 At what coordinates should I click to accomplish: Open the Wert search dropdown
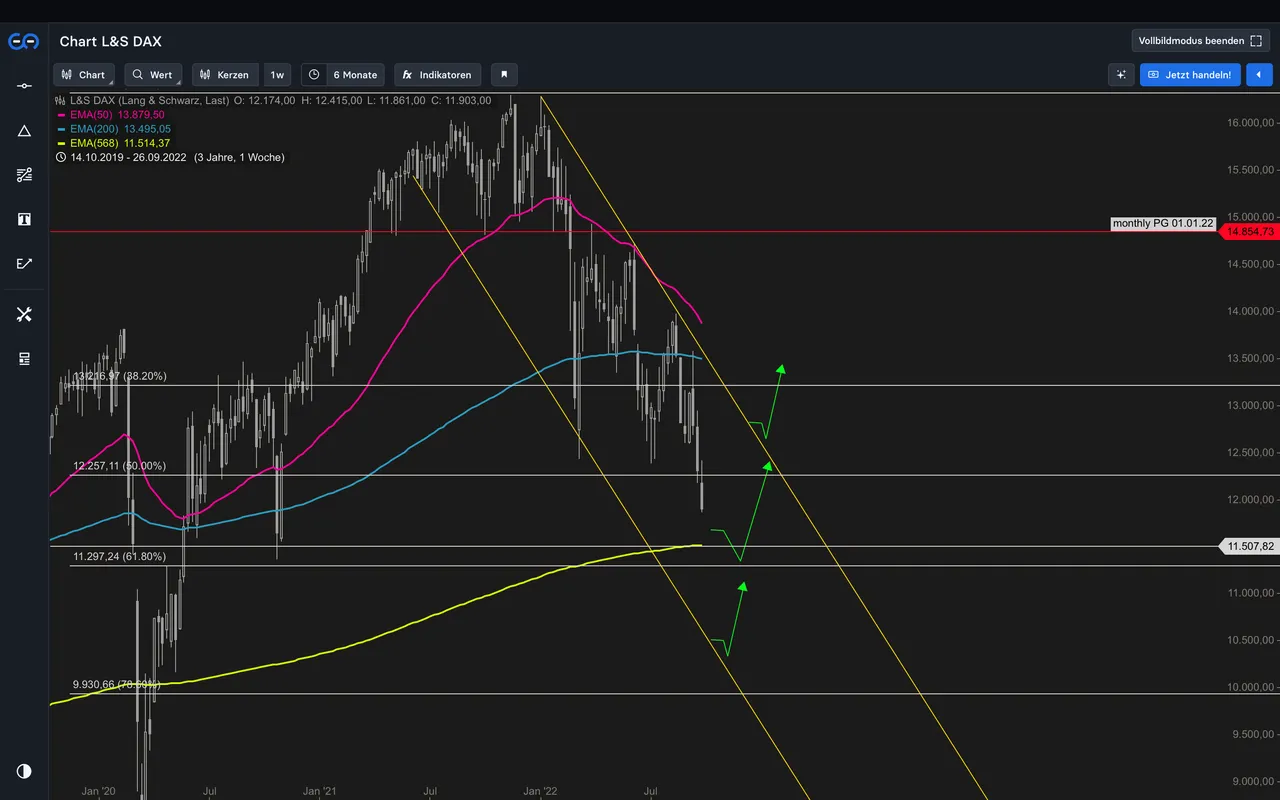pos(153,75)
